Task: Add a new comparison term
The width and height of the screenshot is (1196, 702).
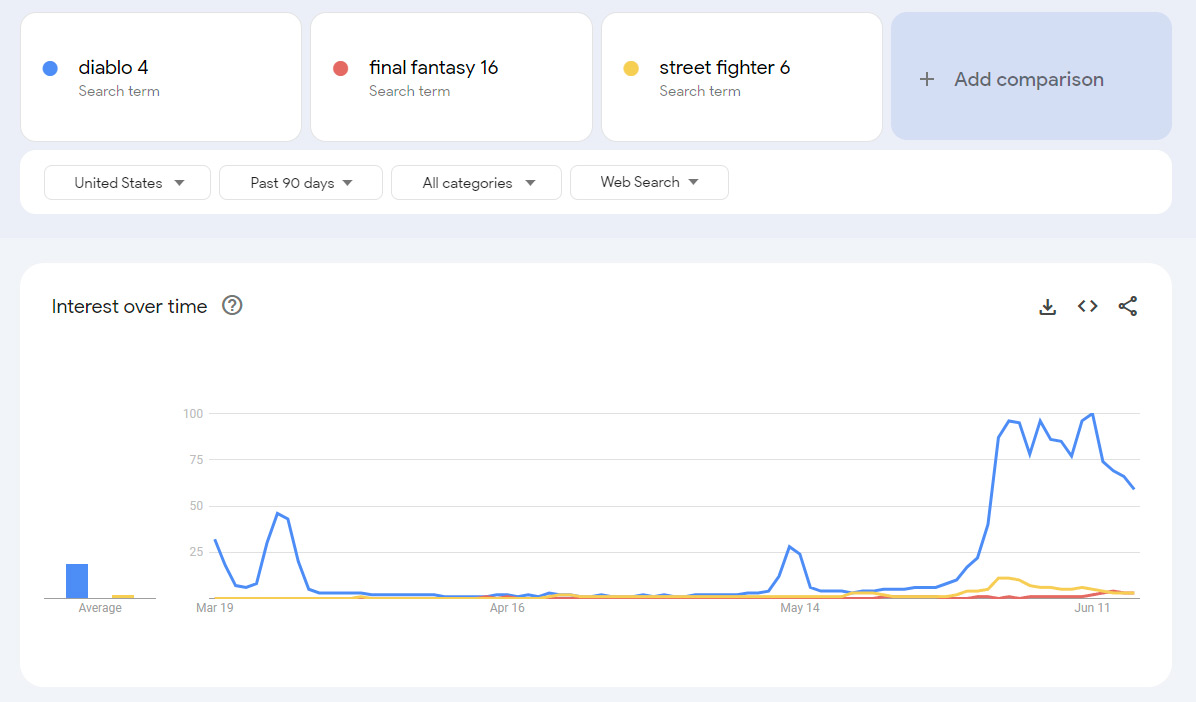Action: 1030,77
